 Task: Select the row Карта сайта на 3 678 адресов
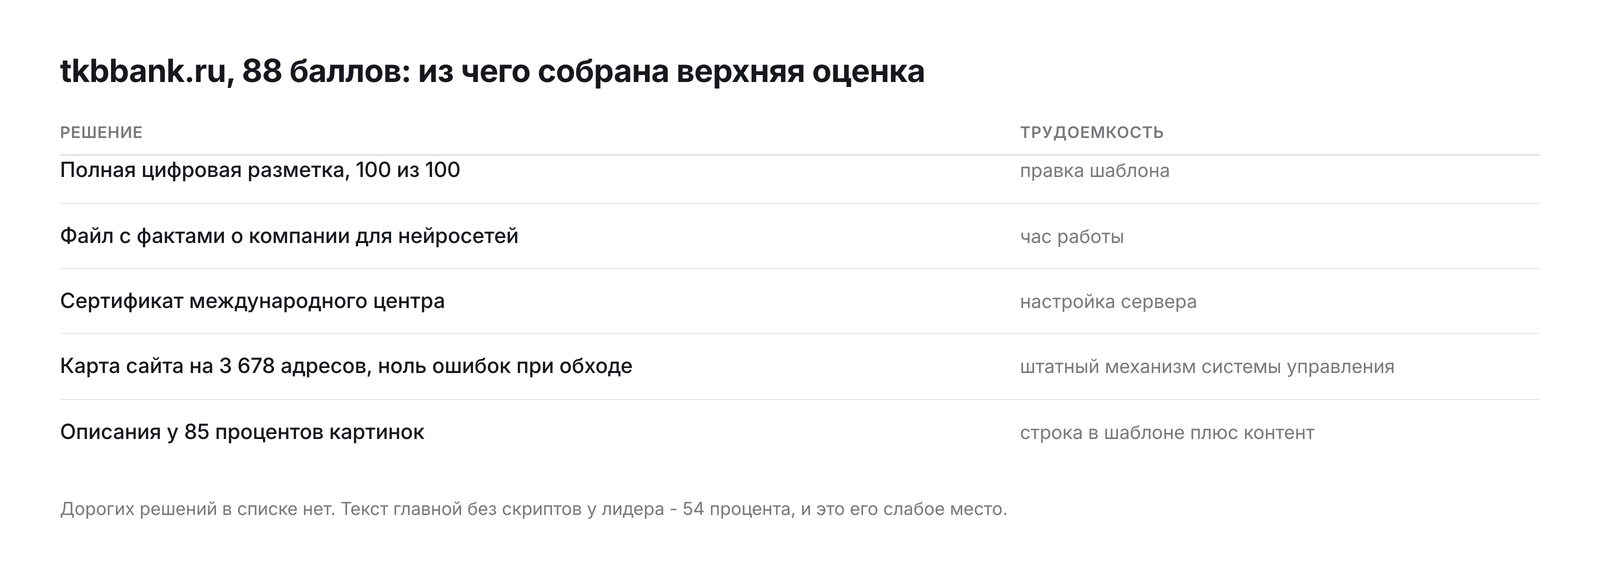(800, 366)
